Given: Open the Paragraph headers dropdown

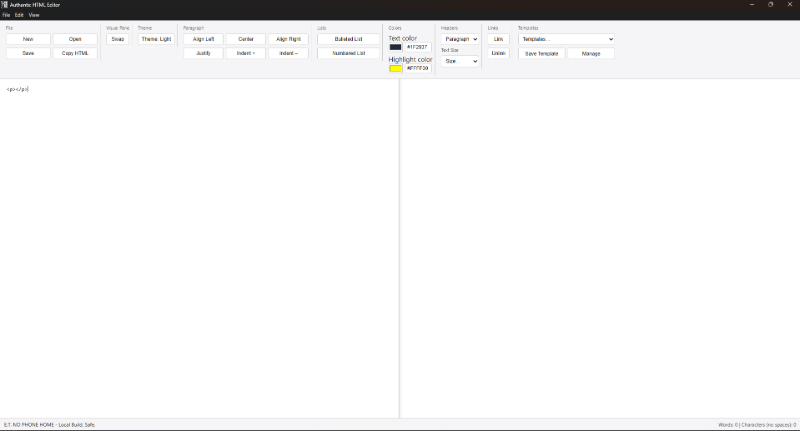Looking at the screenshot, I should 460,39.
